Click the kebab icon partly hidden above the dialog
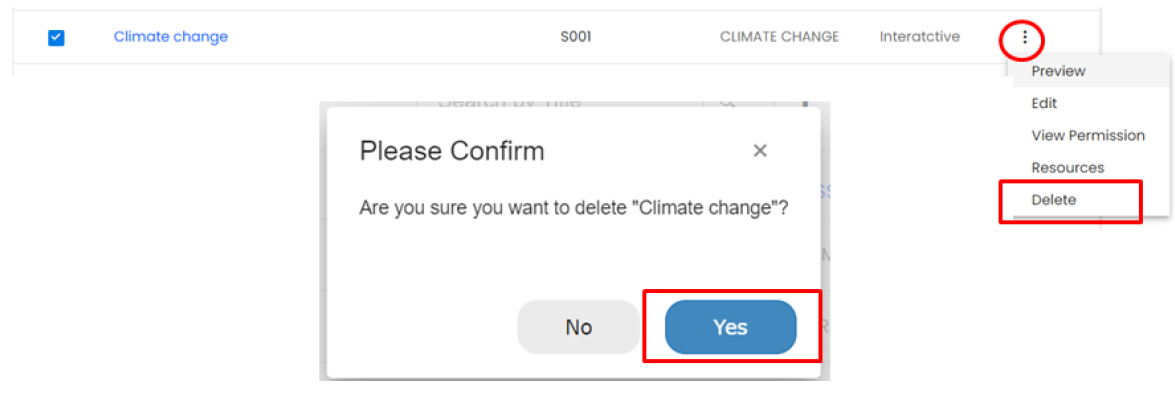The height and width of the screenshot is (411, 1175). [x=805, y=101]
